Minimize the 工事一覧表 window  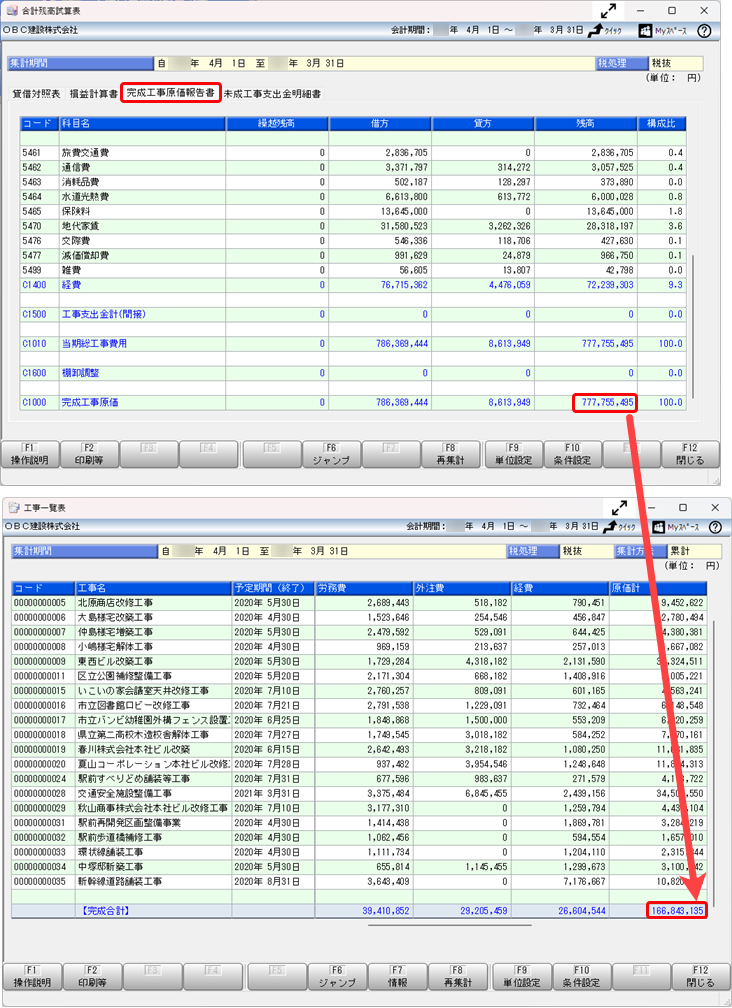click(652, 508)
